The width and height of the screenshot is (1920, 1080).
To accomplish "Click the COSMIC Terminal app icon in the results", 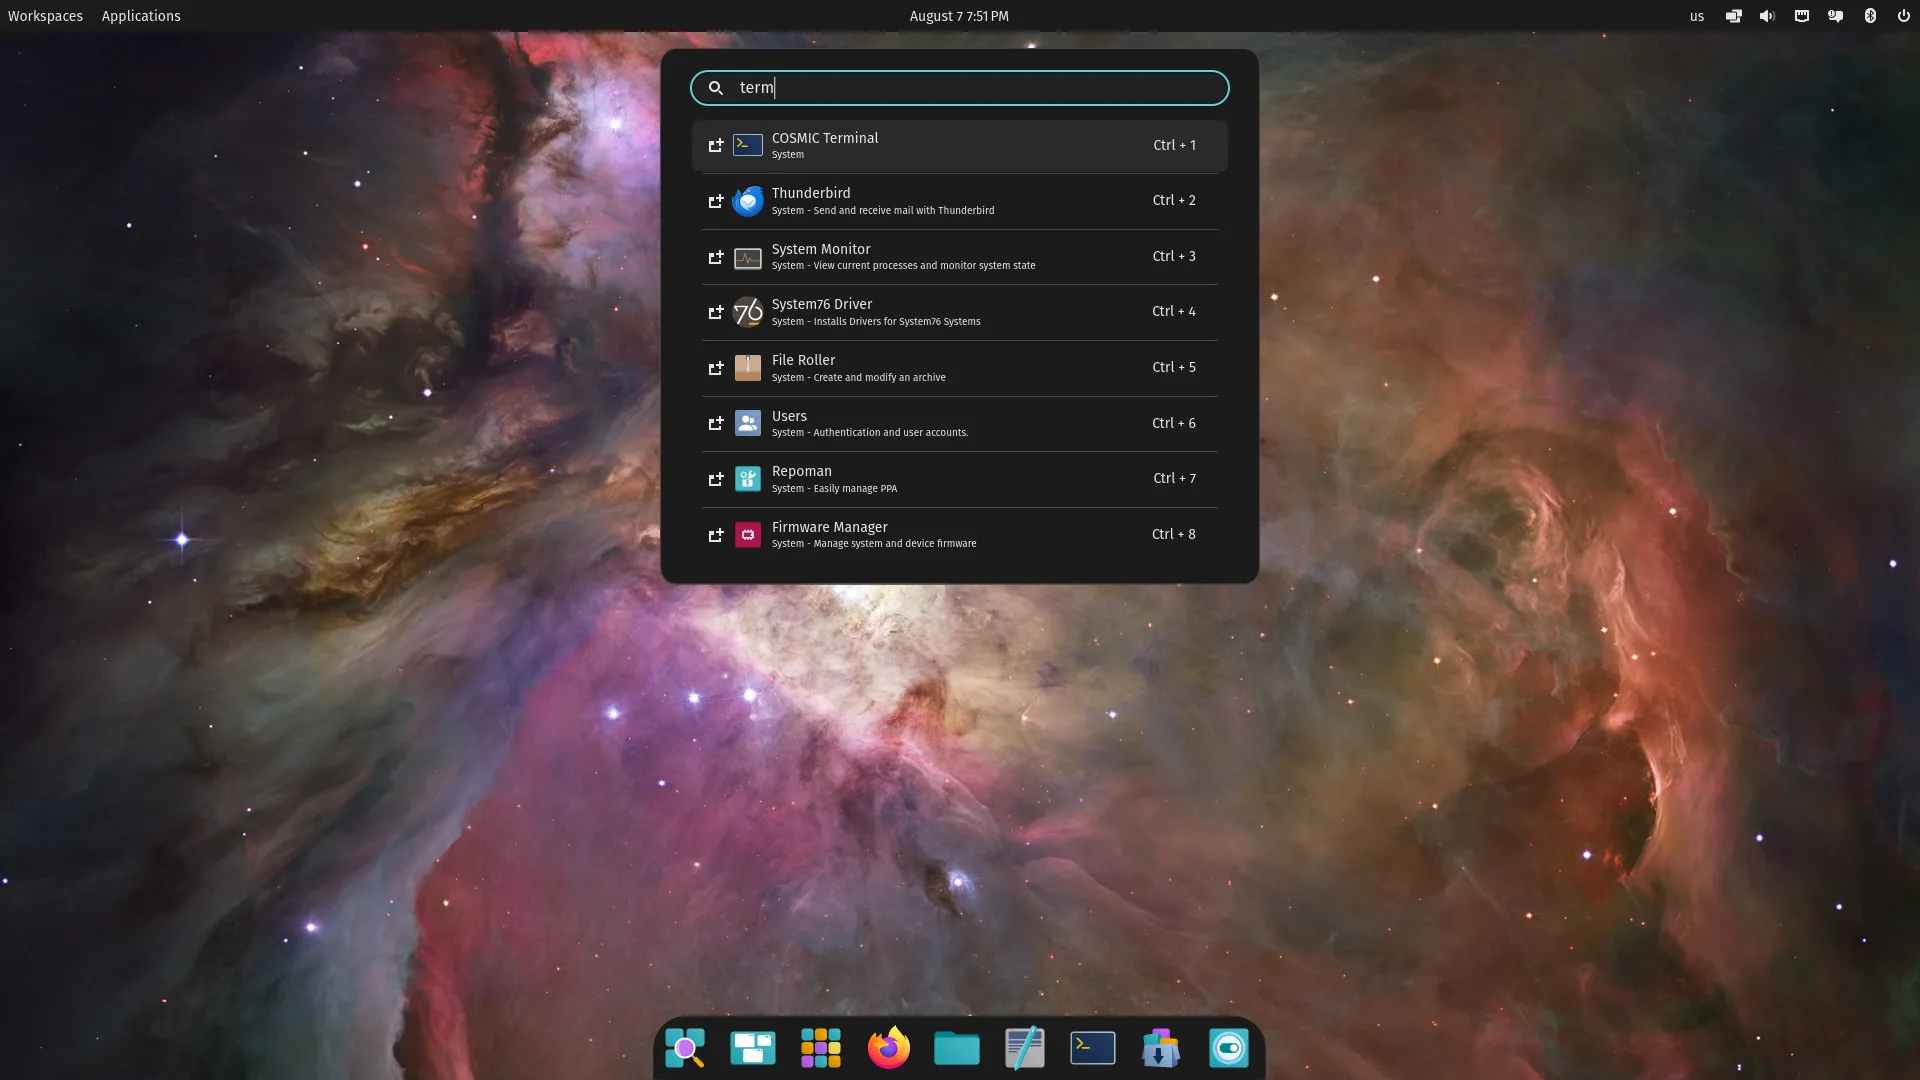I will [x=748, y=146].
